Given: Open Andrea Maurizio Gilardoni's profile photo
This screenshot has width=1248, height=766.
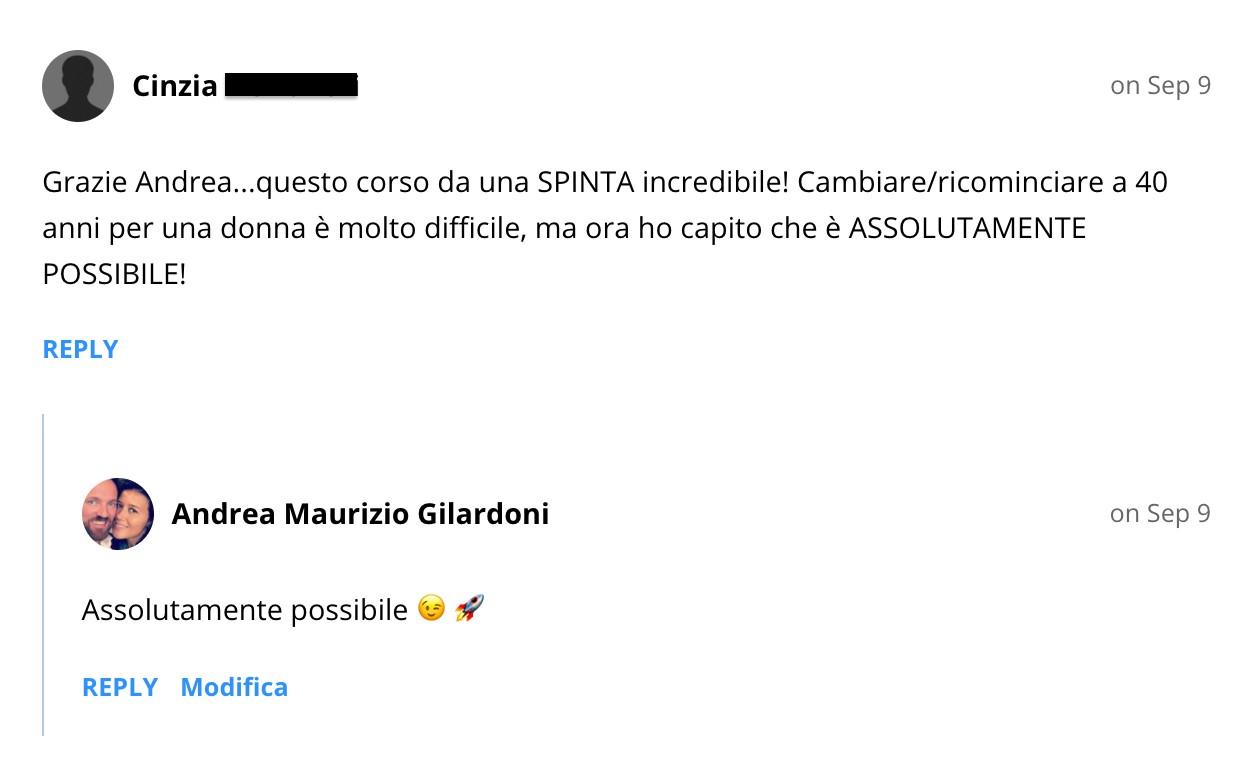Looking at the screenshot, I should click(118, 514).
